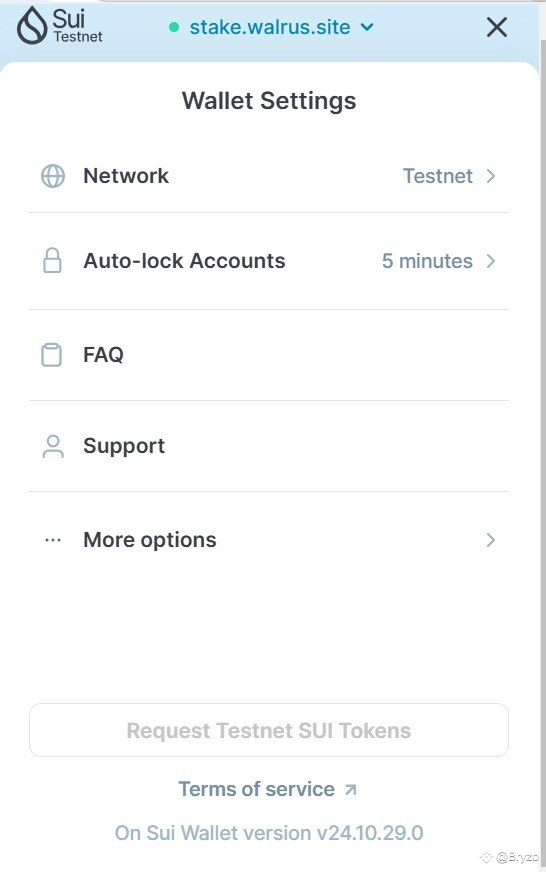The image size is (546, 872).
Task: Close Wallet Settings with the X
Action: [497, 27]
